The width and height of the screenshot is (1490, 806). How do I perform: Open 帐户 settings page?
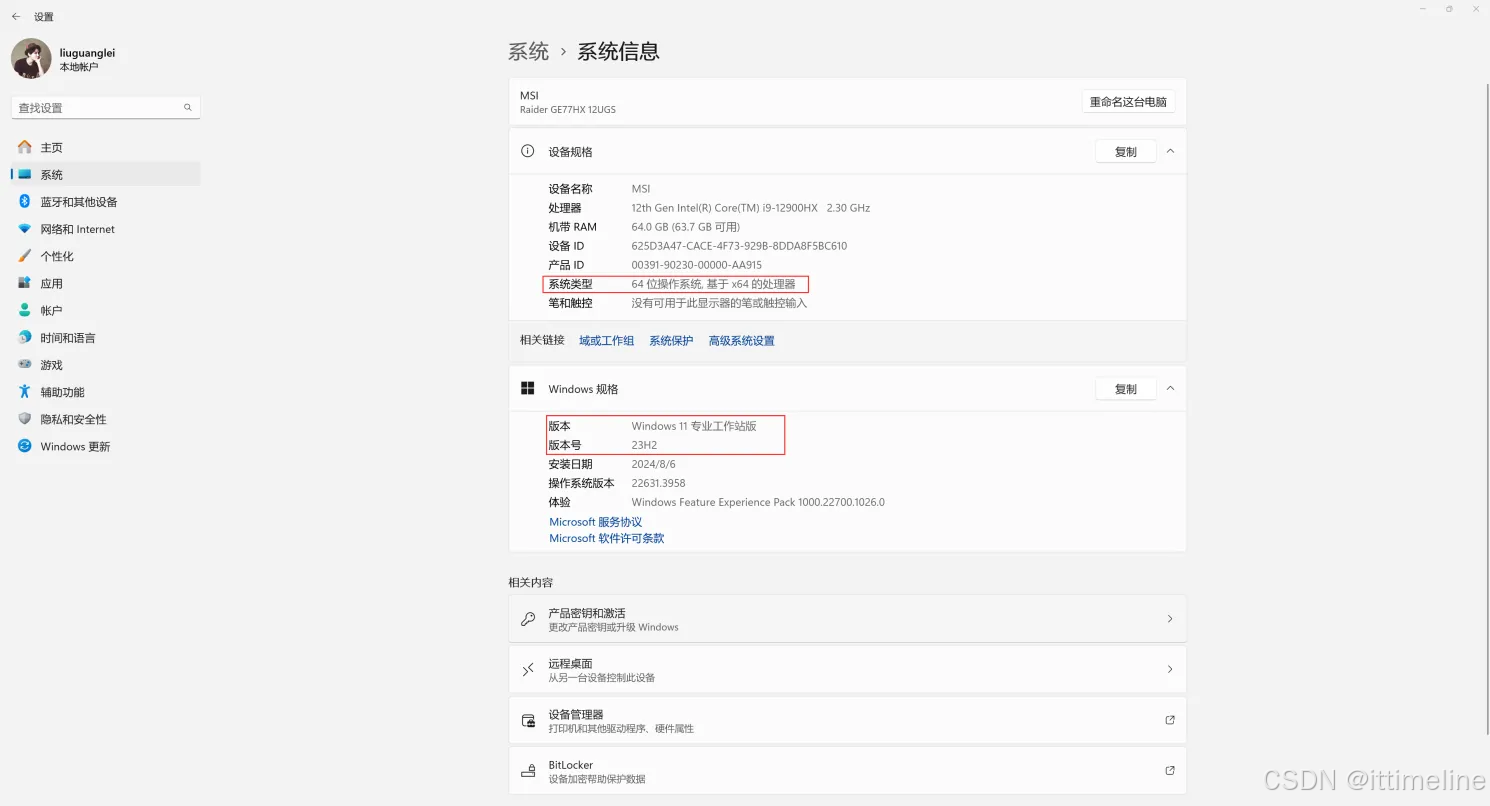(106, 310)
